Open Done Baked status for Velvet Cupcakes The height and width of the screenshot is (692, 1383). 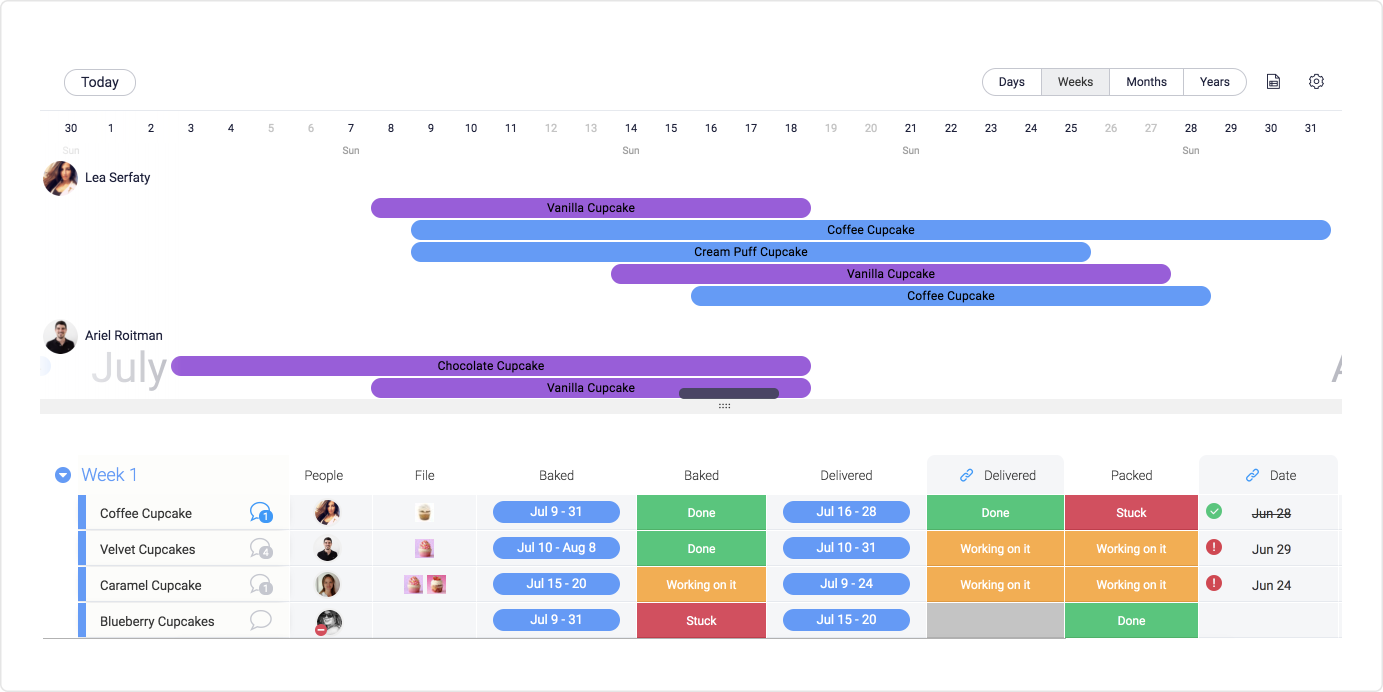click(701, 549)
